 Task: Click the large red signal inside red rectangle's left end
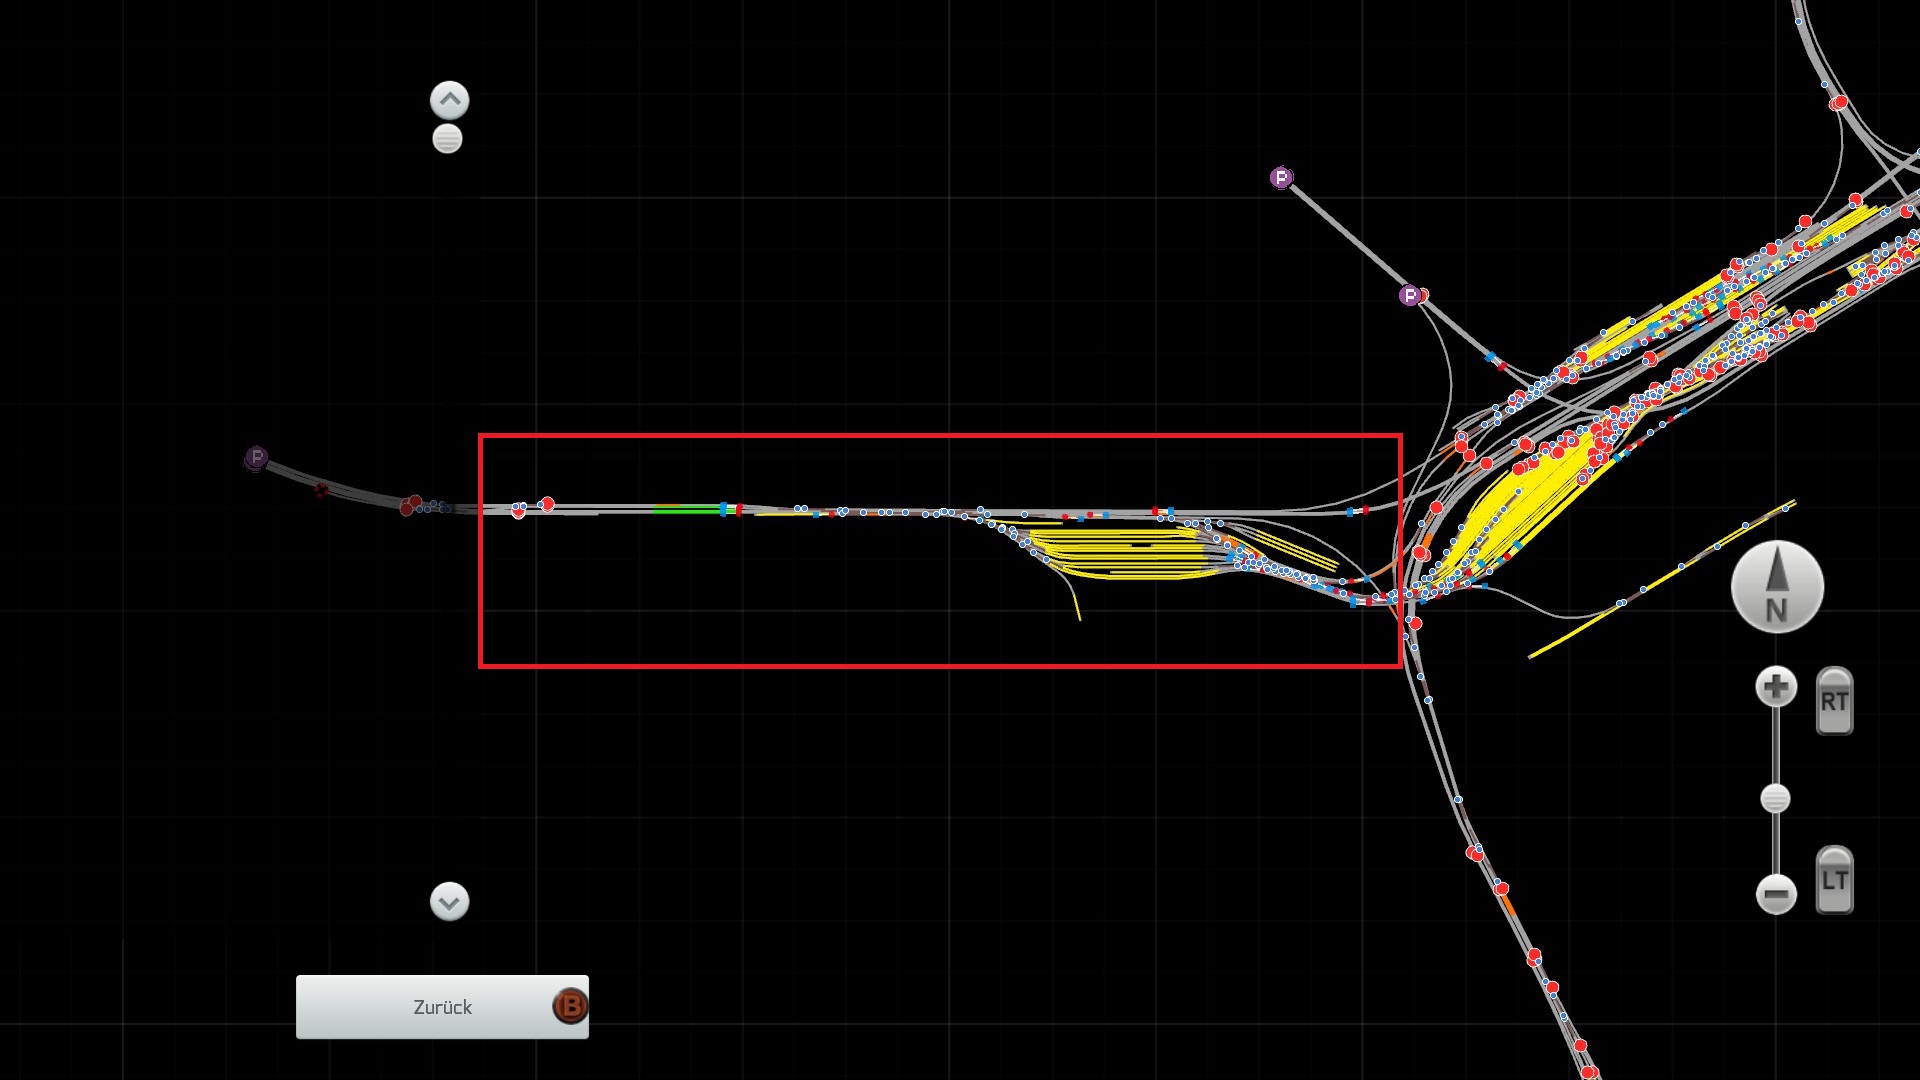click(x=547, y=504)
